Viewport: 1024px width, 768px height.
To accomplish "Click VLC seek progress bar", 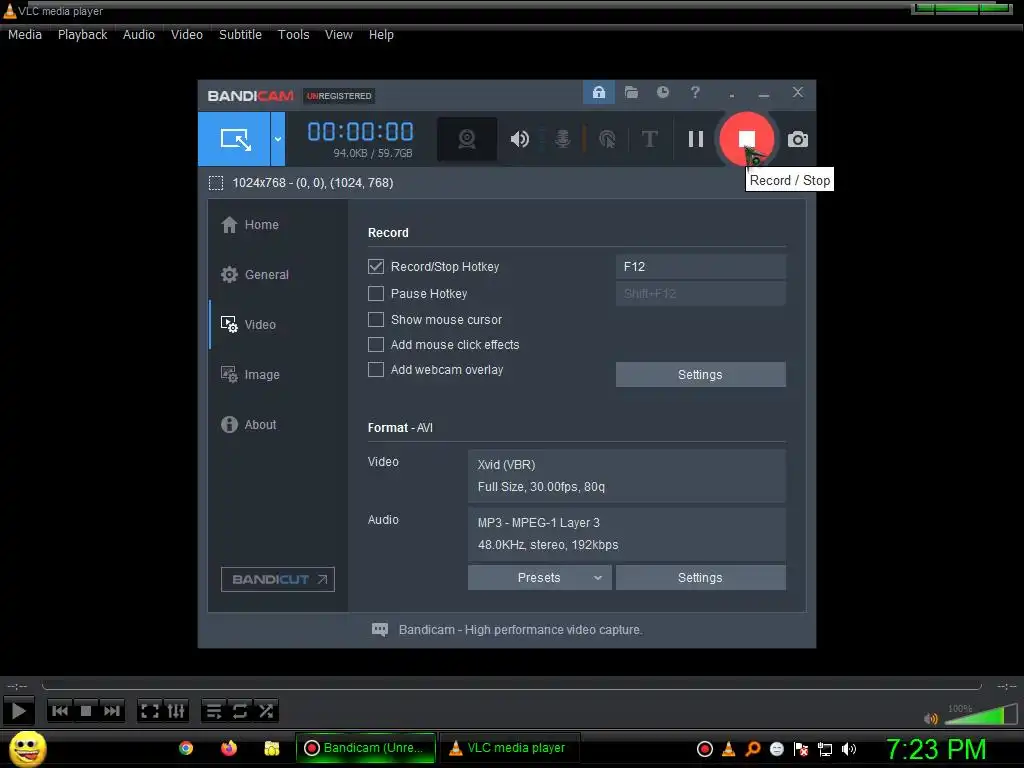I will (511, 686).
